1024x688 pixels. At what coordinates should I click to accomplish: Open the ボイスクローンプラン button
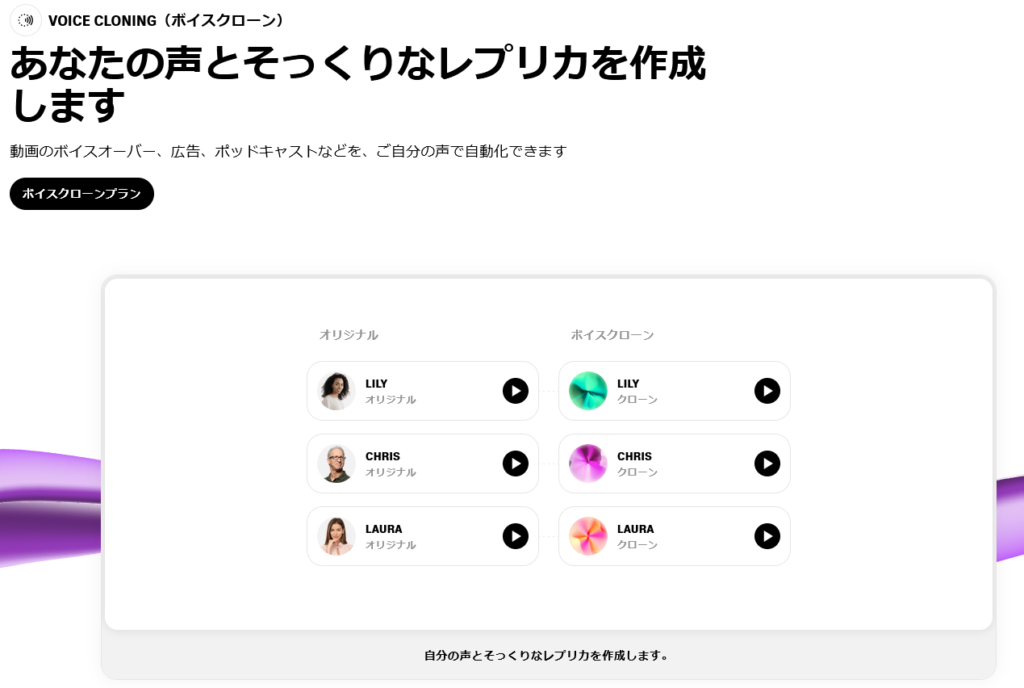coord(82,194)
